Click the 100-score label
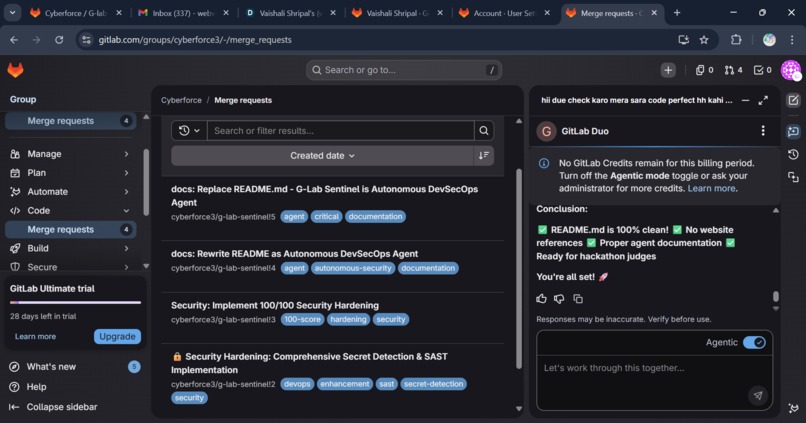This screenshot has height=423, width=806. (302, 319)
